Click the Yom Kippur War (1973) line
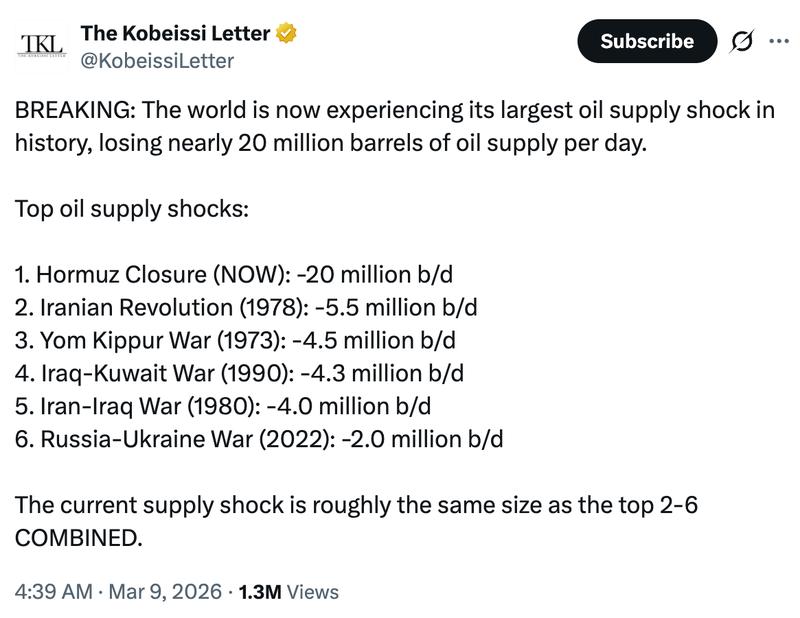The height and width of the screenshot is (618, 800). click(230, 339)
